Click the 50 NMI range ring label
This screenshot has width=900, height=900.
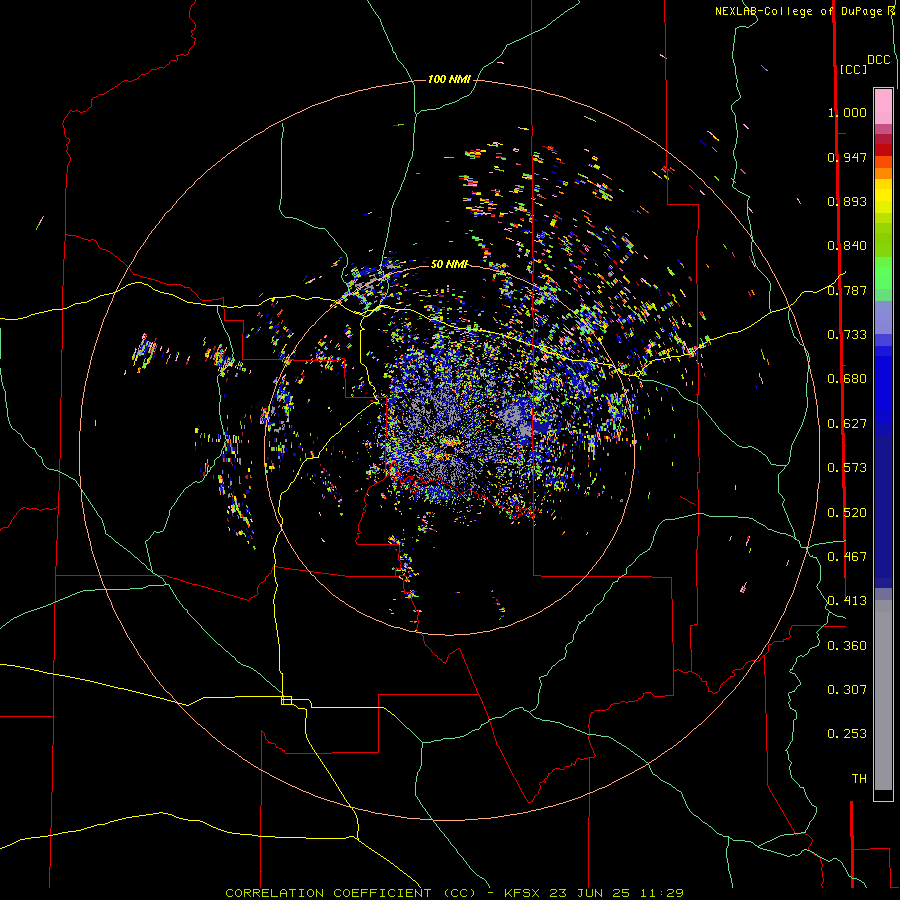[449, 264]
